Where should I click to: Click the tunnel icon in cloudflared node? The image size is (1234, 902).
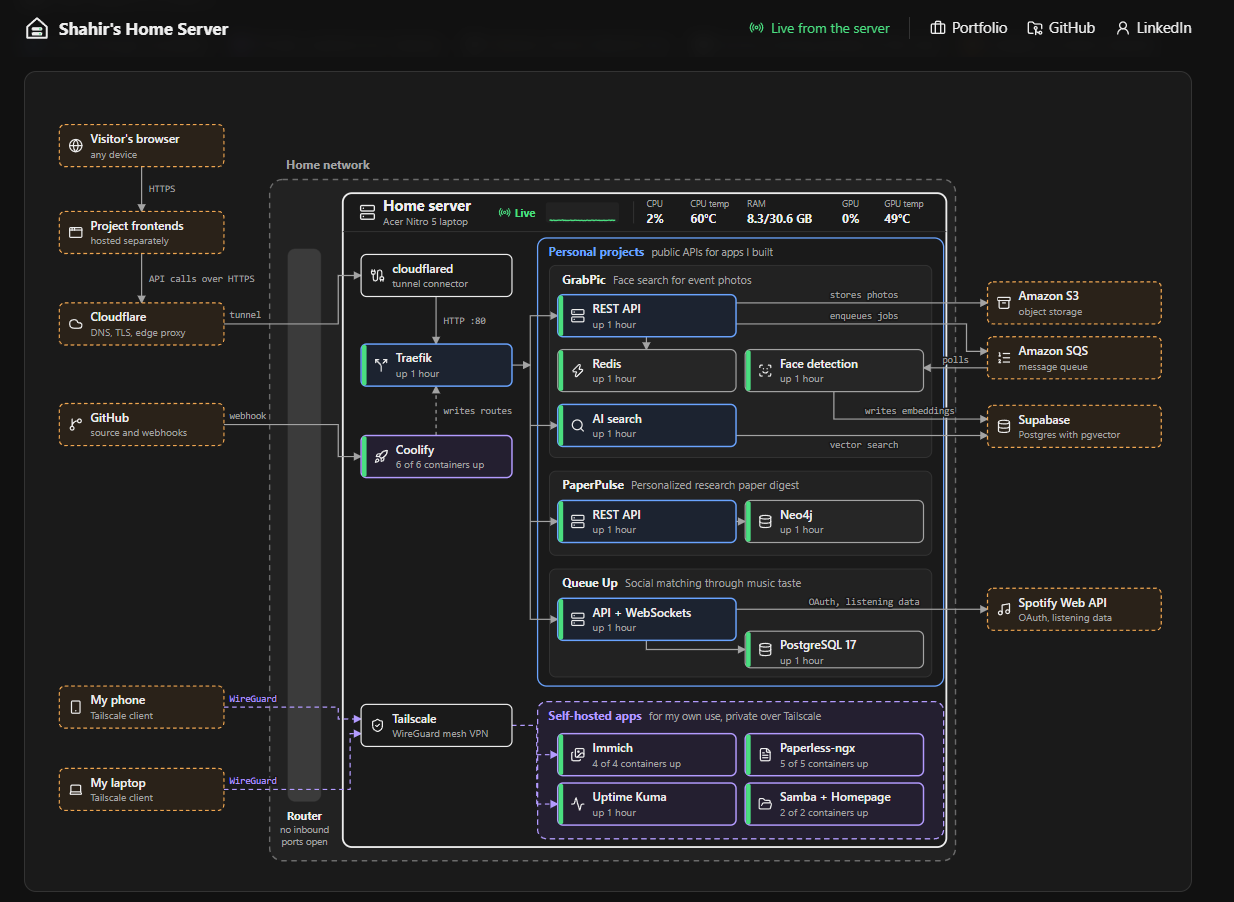(377, 276)
